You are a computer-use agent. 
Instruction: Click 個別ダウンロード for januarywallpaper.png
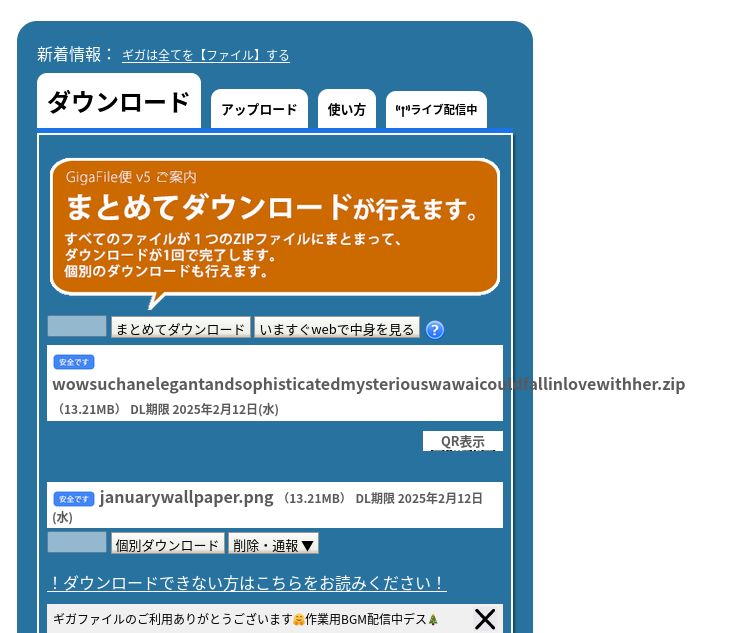(x=168, y=544)
